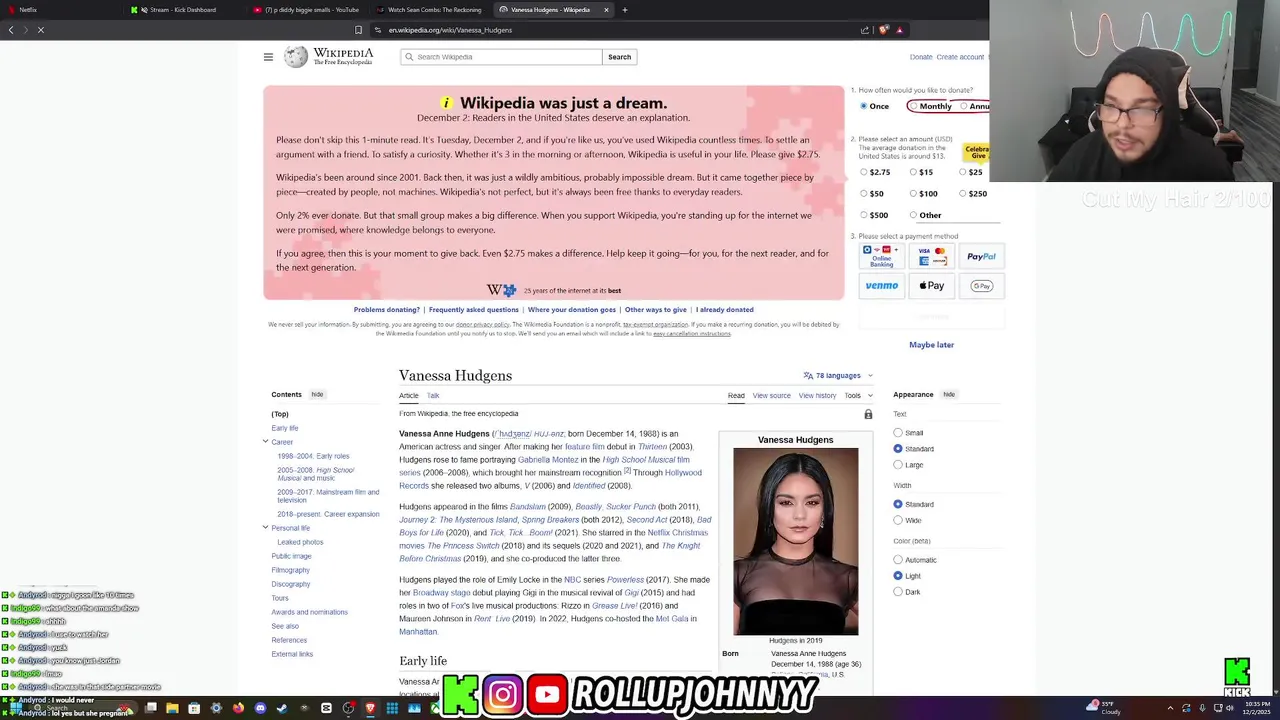Choose Google Pay payment button
This screenshot has height=720, width=1280.
(981, 286)
